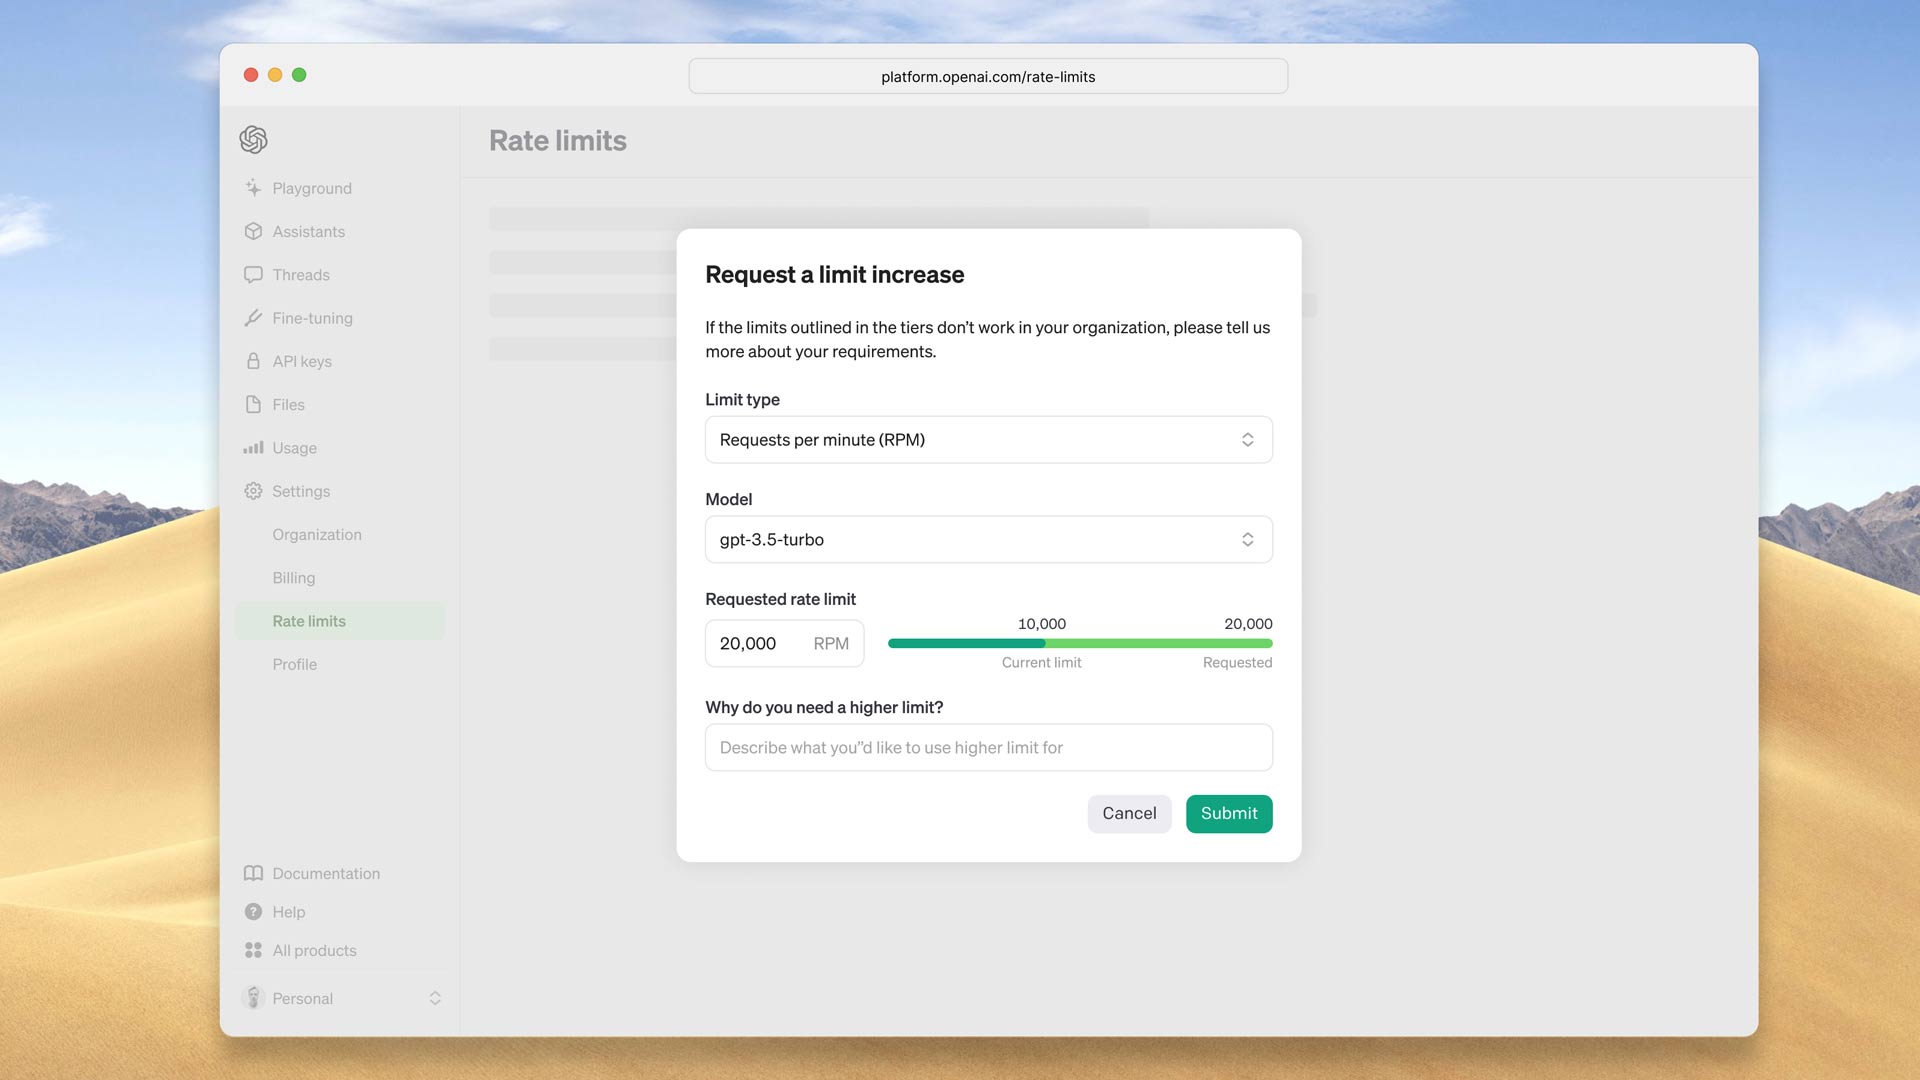Open the Limit type dropdown
1920x1080 pixels.
coord(988,440)
